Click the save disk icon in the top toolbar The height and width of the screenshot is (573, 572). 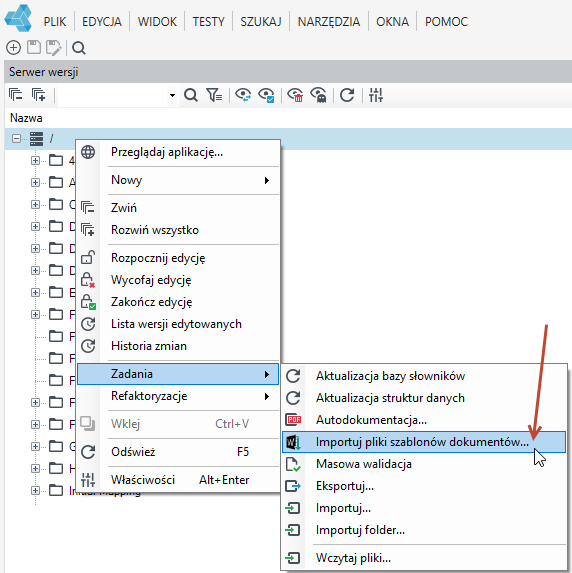[x=34, y=48]
